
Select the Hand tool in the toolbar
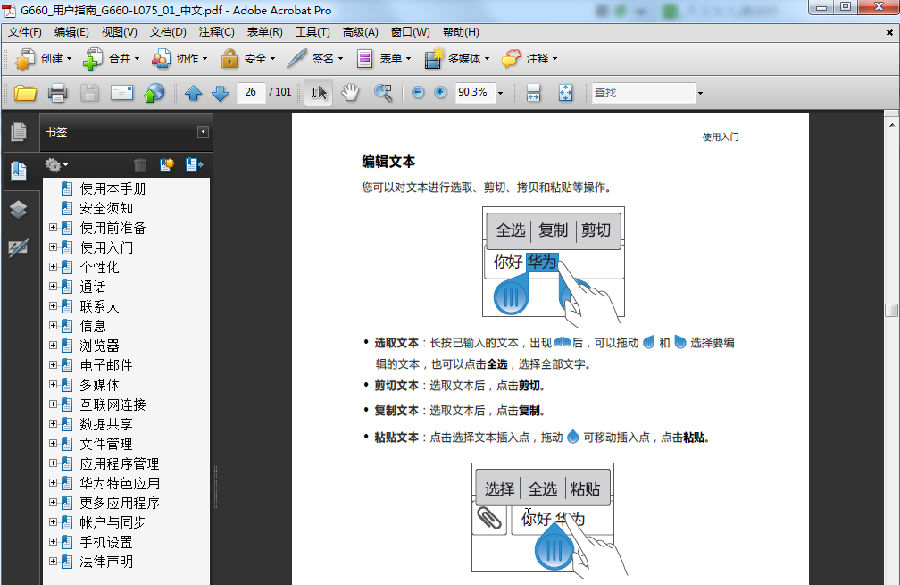click(x=350, y=92)
